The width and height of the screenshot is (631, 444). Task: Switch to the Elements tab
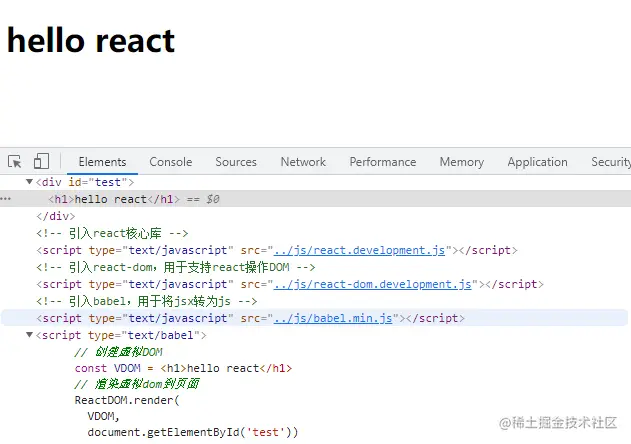click(102, 162)
